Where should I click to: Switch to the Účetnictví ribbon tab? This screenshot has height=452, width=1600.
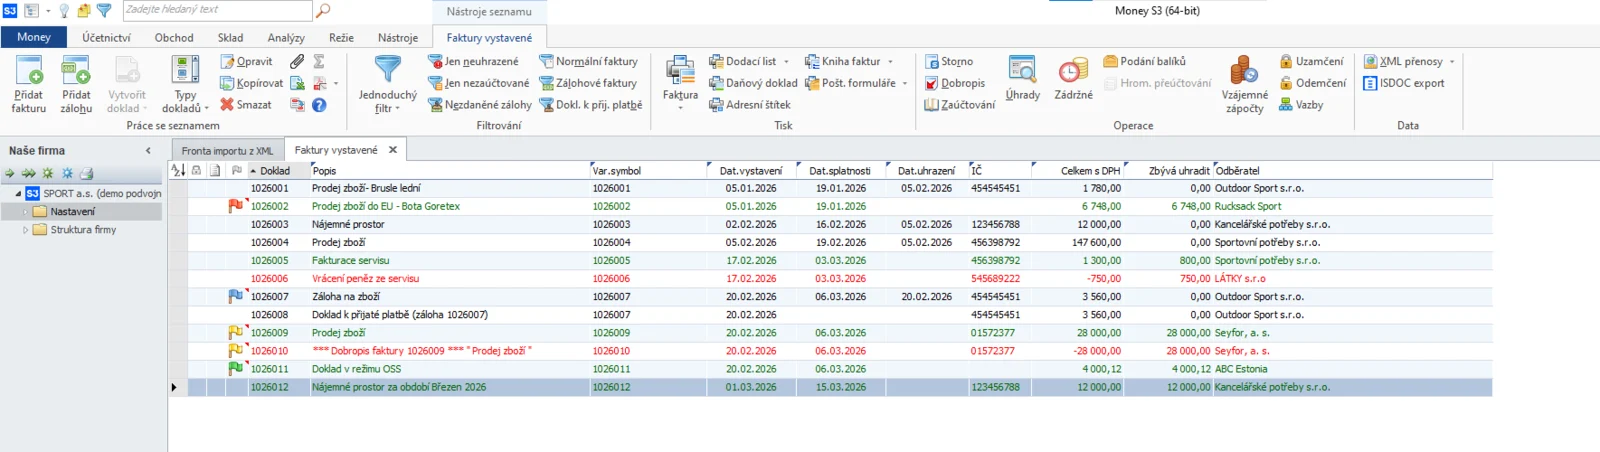coord(107,38)
